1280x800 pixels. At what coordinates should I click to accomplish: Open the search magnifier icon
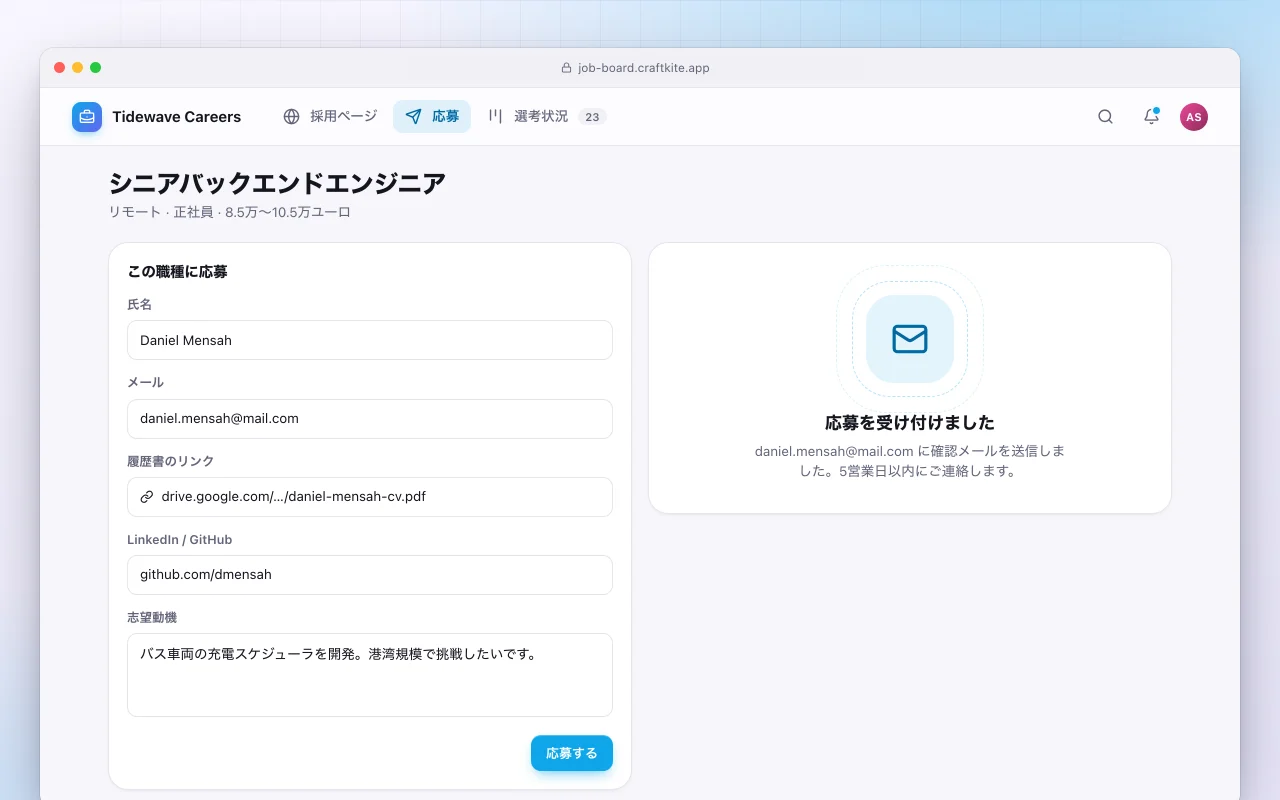(x=1105, y=117)
